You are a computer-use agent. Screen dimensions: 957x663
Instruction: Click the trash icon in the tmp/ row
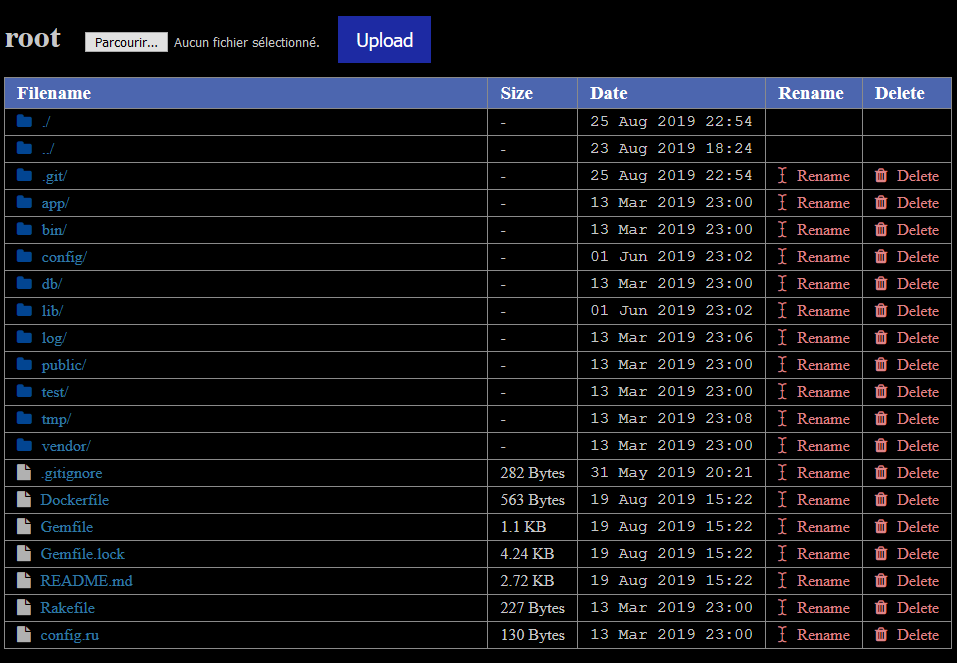(x=881, y=418)
